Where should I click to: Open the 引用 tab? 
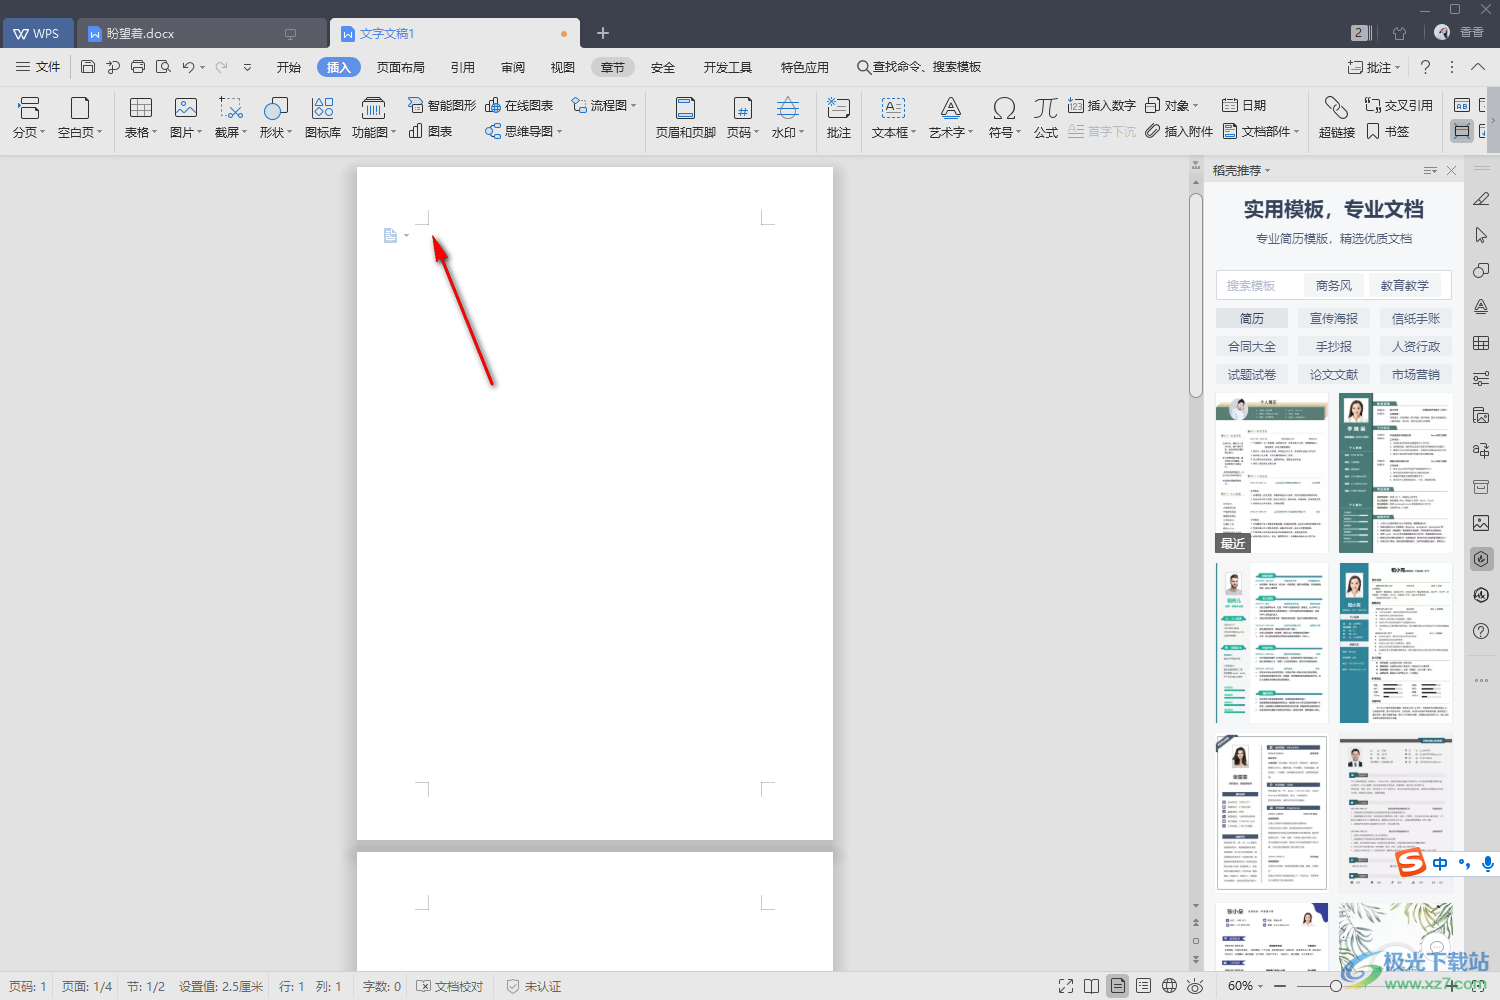coord(462,67)
